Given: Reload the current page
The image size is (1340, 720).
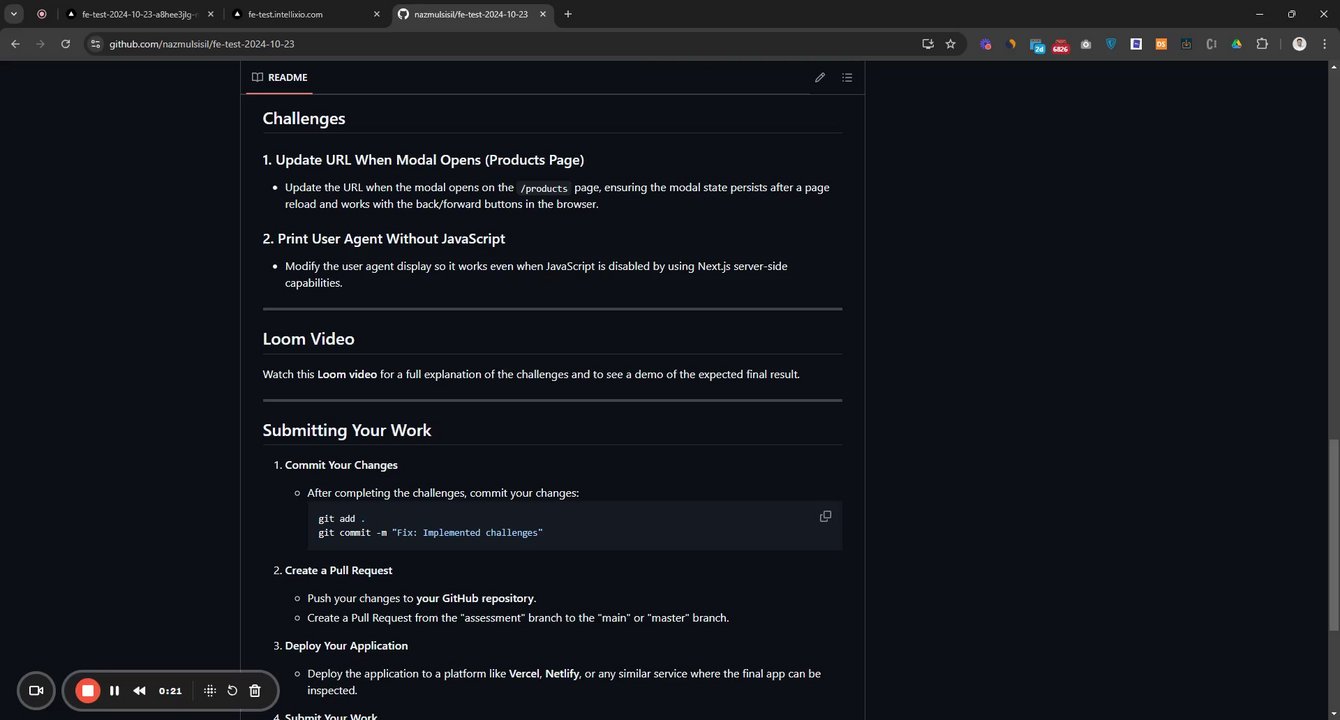Looking at the screenshot, I should coord(66,44).
